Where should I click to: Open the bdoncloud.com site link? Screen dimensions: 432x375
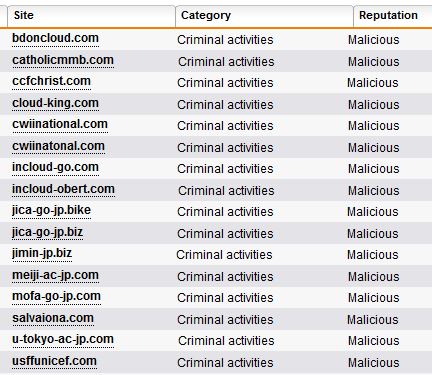[55, 38]
